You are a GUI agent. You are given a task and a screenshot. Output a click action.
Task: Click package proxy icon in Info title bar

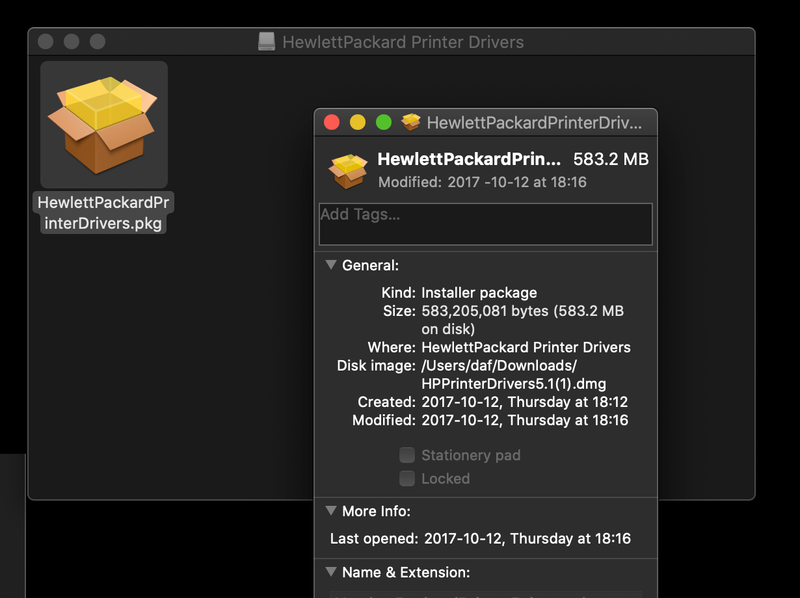pos(410,123)
